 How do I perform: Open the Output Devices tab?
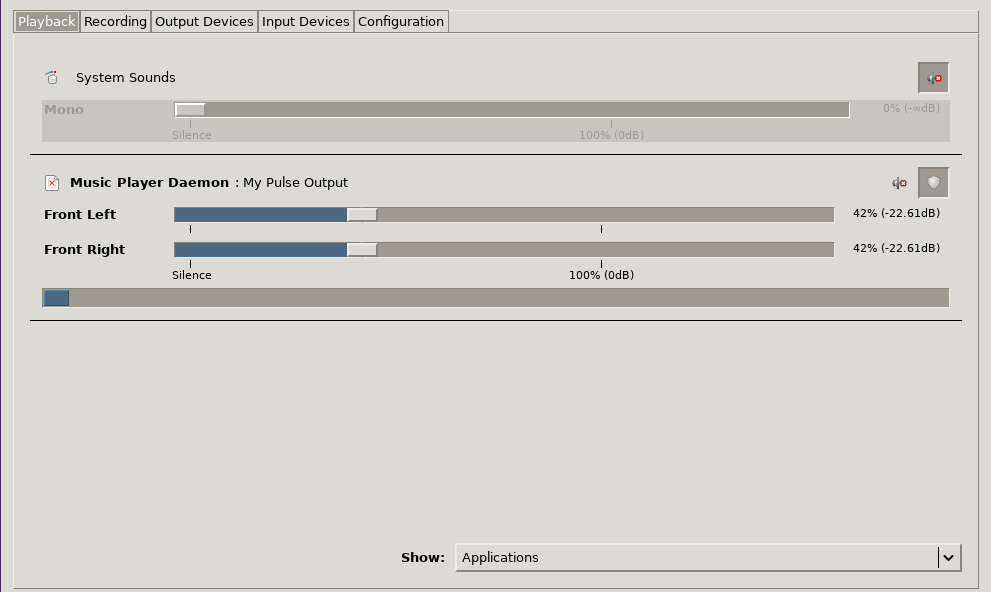pos(204,21)
